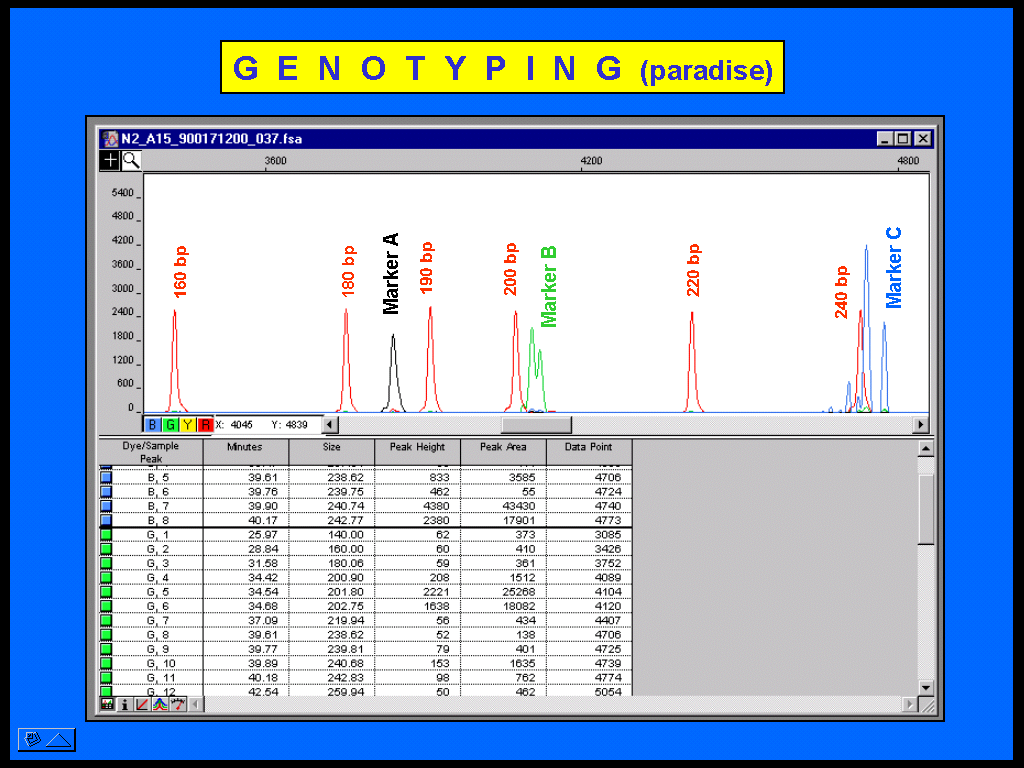Viewport: 1024px width, 768px height.
Task: Click the chart's scroll right arrow
Action: point(921,425)
